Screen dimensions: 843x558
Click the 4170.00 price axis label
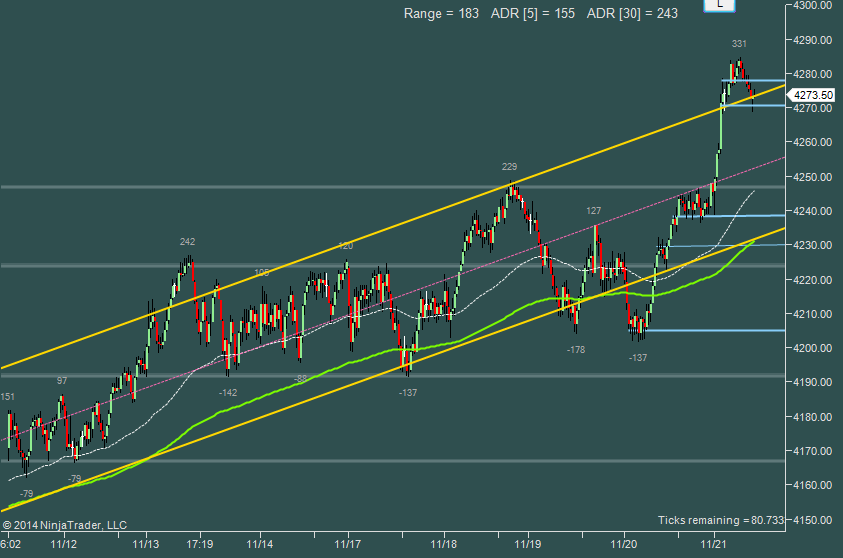[x=812, y=451]
